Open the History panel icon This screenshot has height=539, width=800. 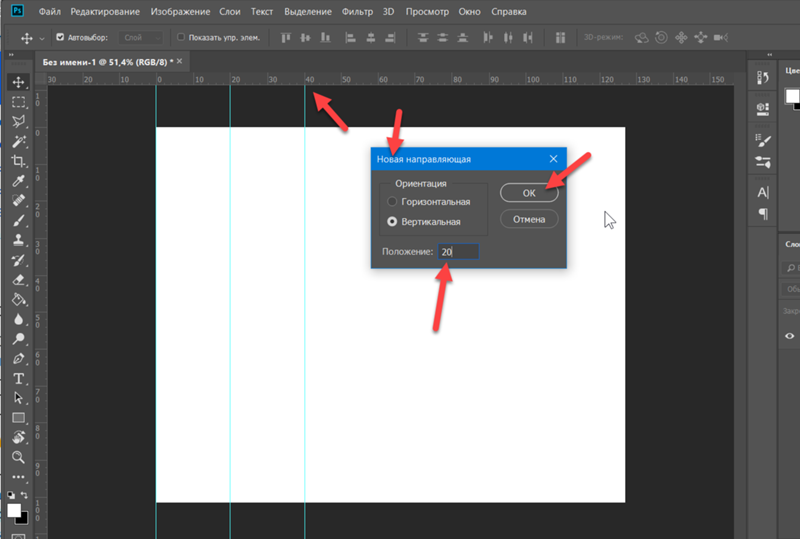[764, 77]
